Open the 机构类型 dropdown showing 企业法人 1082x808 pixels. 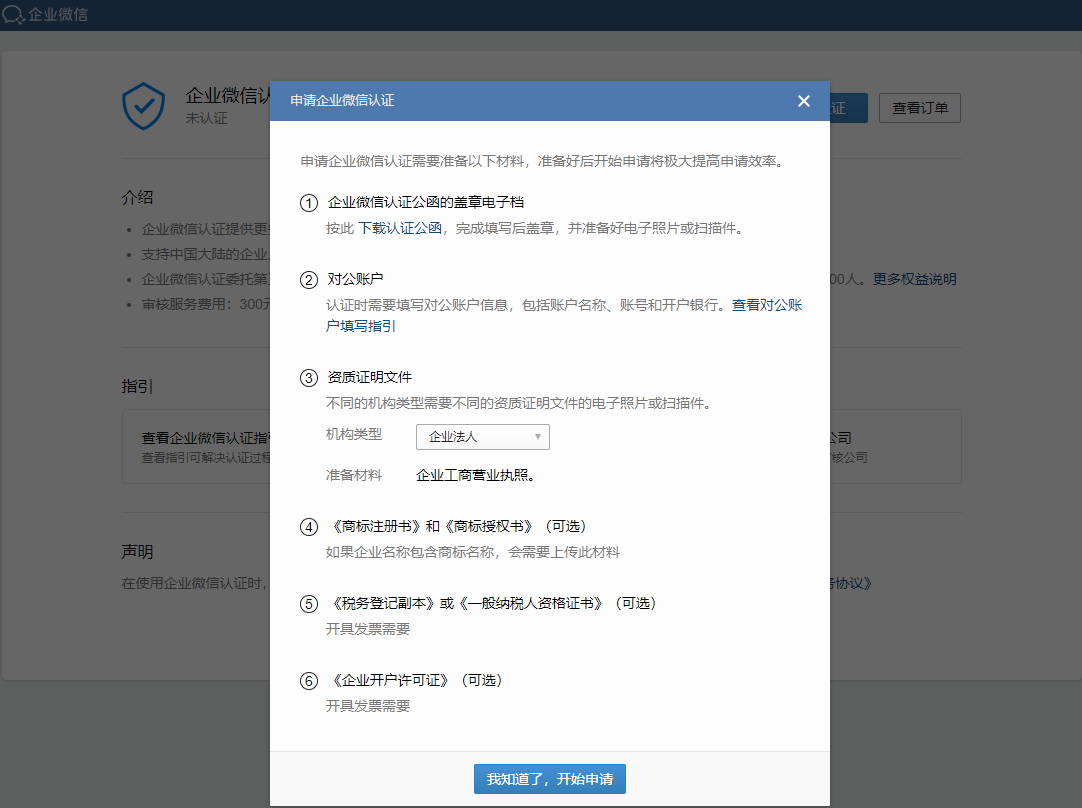(x=483, y=437)
